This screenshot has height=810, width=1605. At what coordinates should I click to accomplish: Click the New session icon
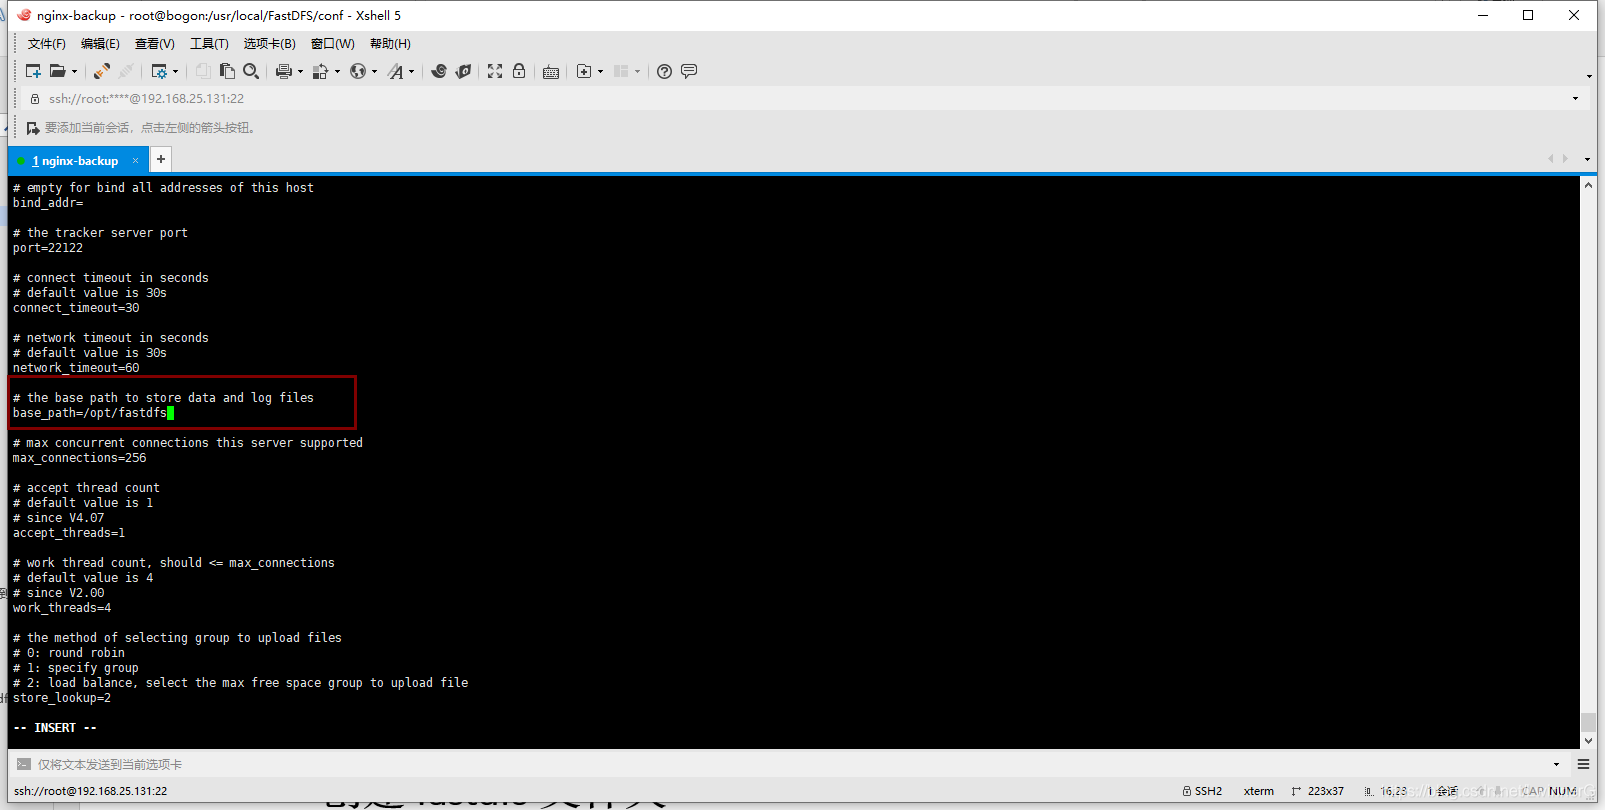[33, 71]
